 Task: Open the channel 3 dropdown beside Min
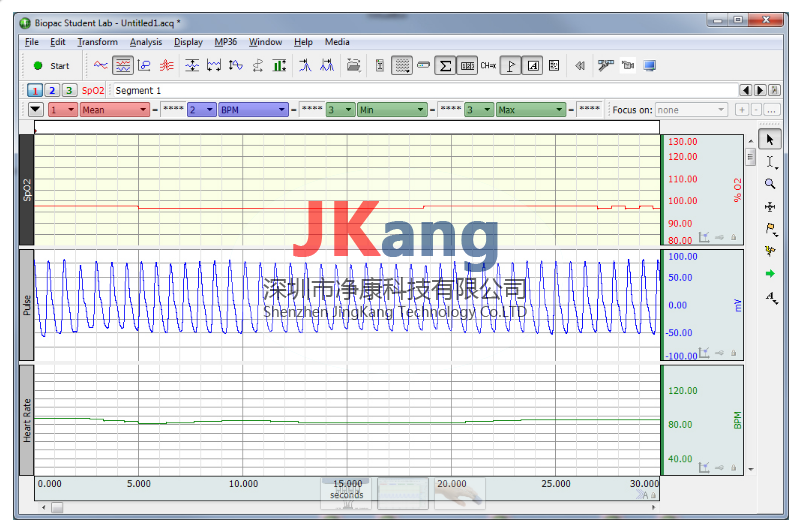click(340, 110)
